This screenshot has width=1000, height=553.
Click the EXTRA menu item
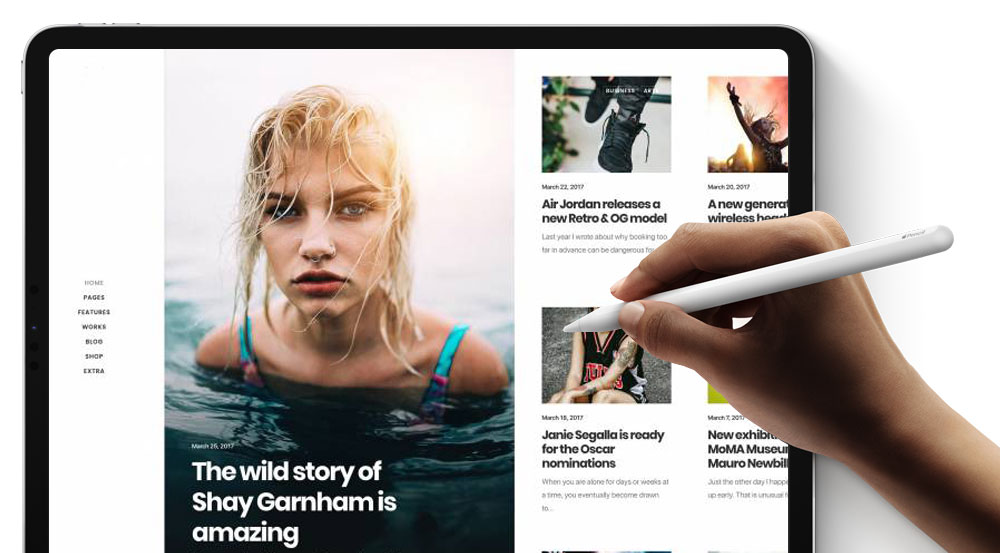click(x=94, y=371)
